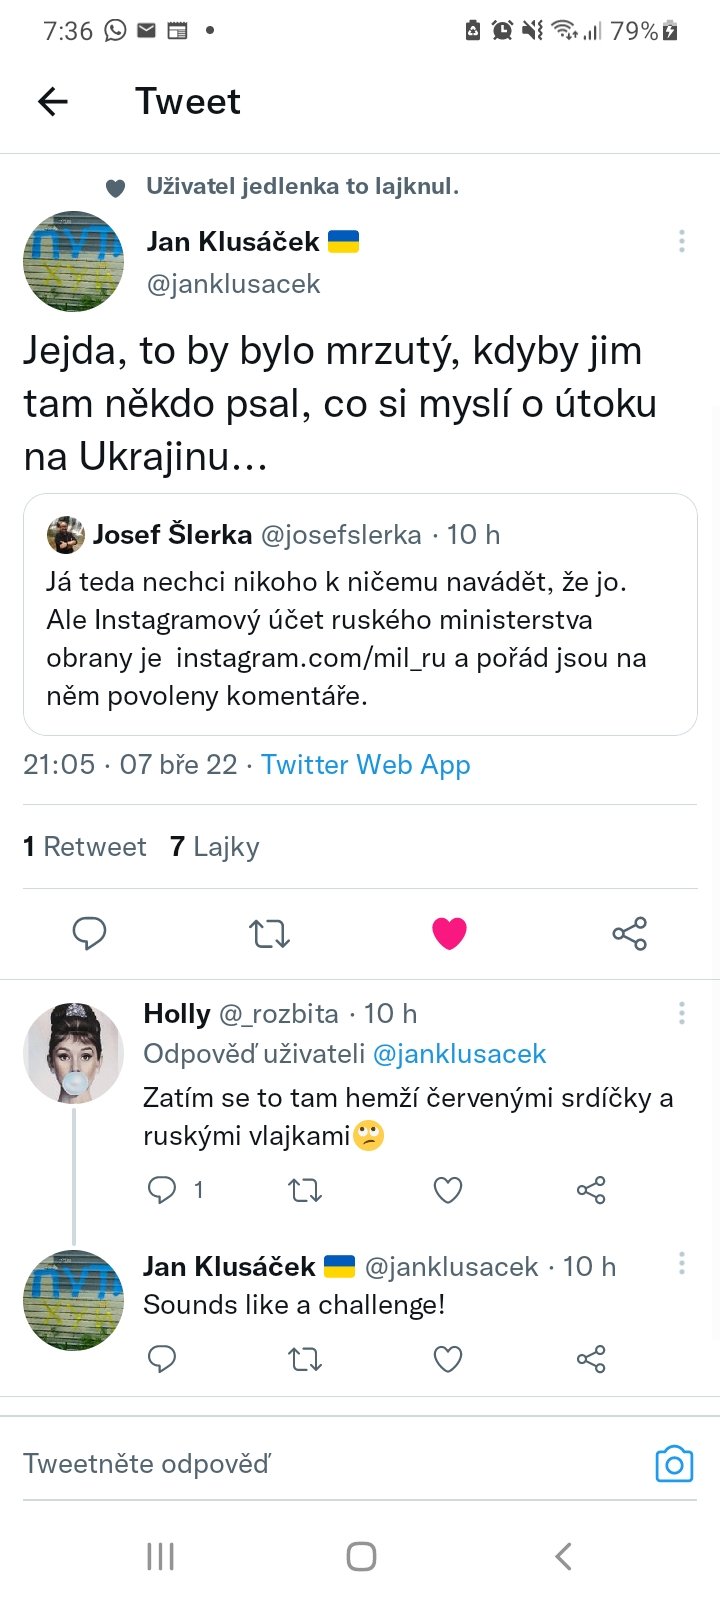
Task: Open more options for the main tweet
Action: (681, 241)
